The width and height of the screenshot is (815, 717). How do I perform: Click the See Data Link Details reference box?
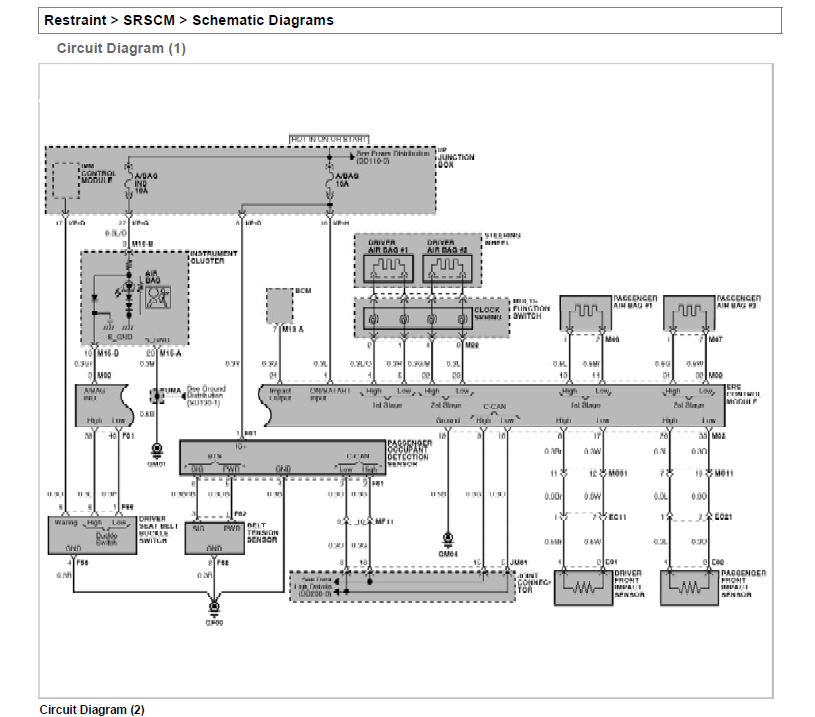click(313, 586)
